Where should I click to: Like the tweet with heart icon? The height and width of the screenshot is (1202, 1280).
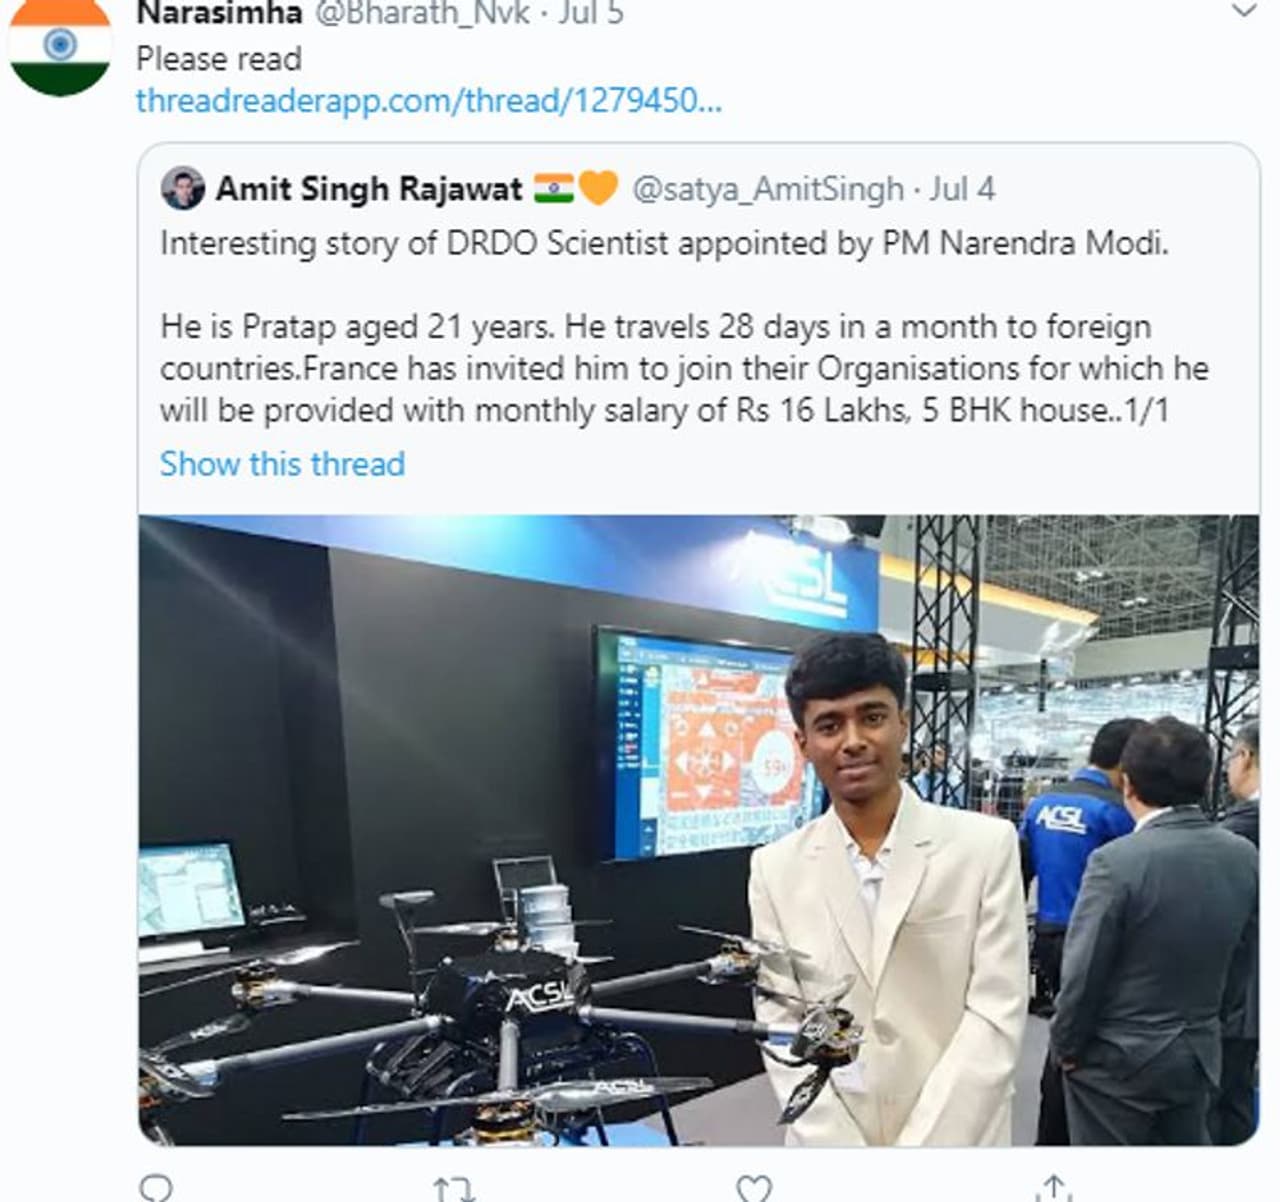pos(753,1188)
